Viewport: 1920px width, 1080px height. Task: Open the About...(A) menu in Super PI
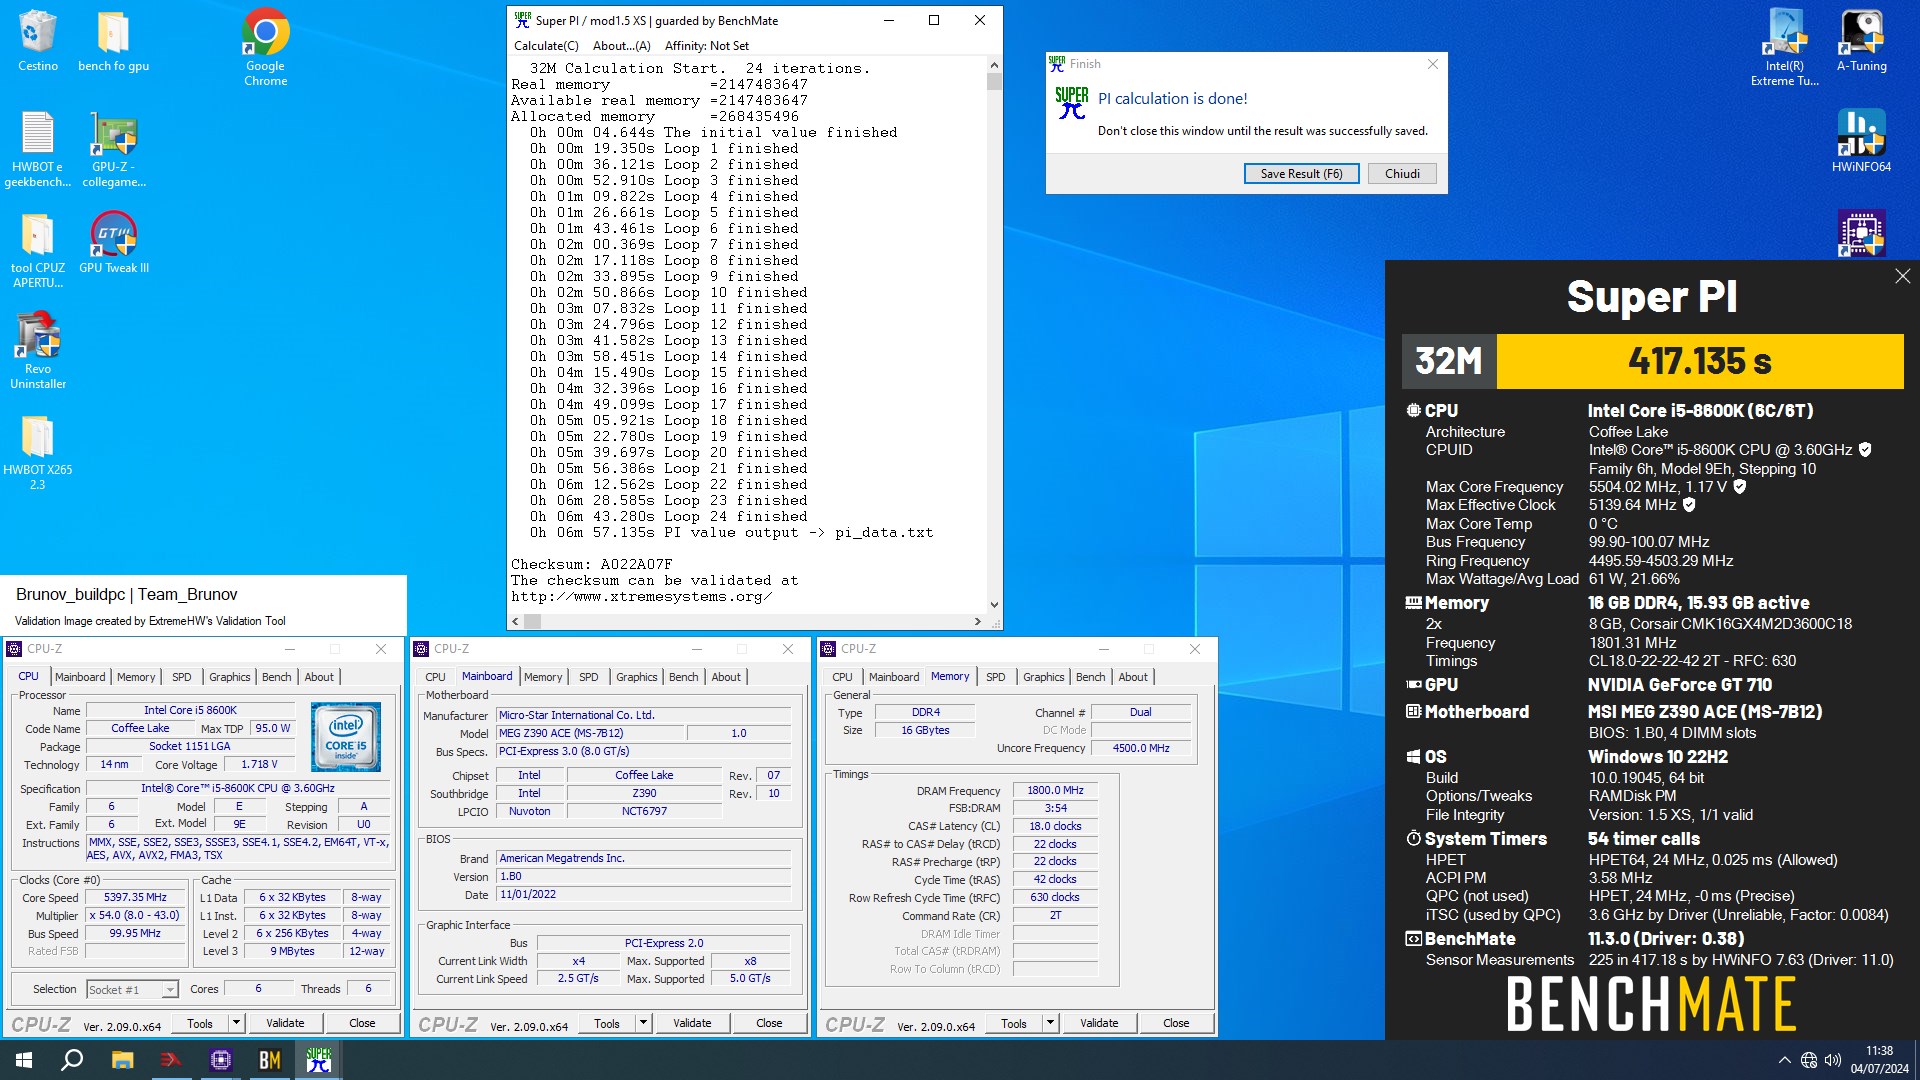pyautogui.click(x=621, y=46)
